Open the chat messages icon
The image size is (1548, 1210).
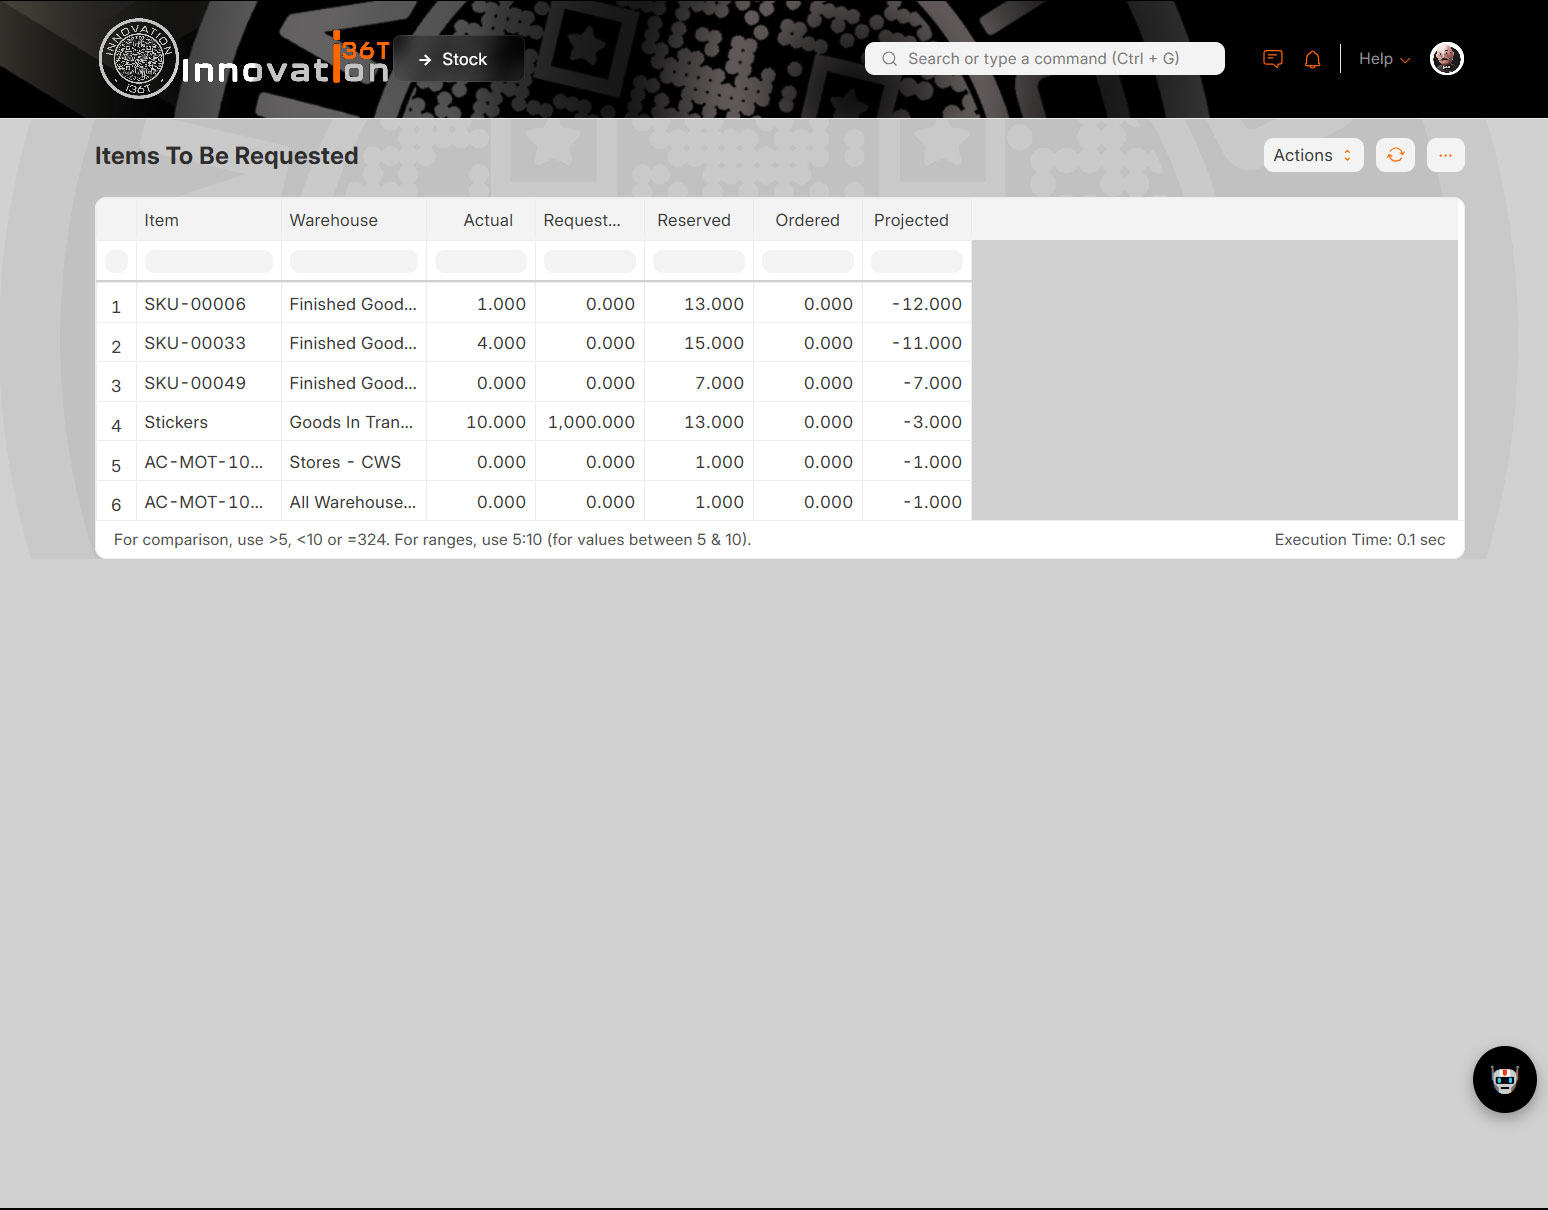click(x=1272, y=59)
